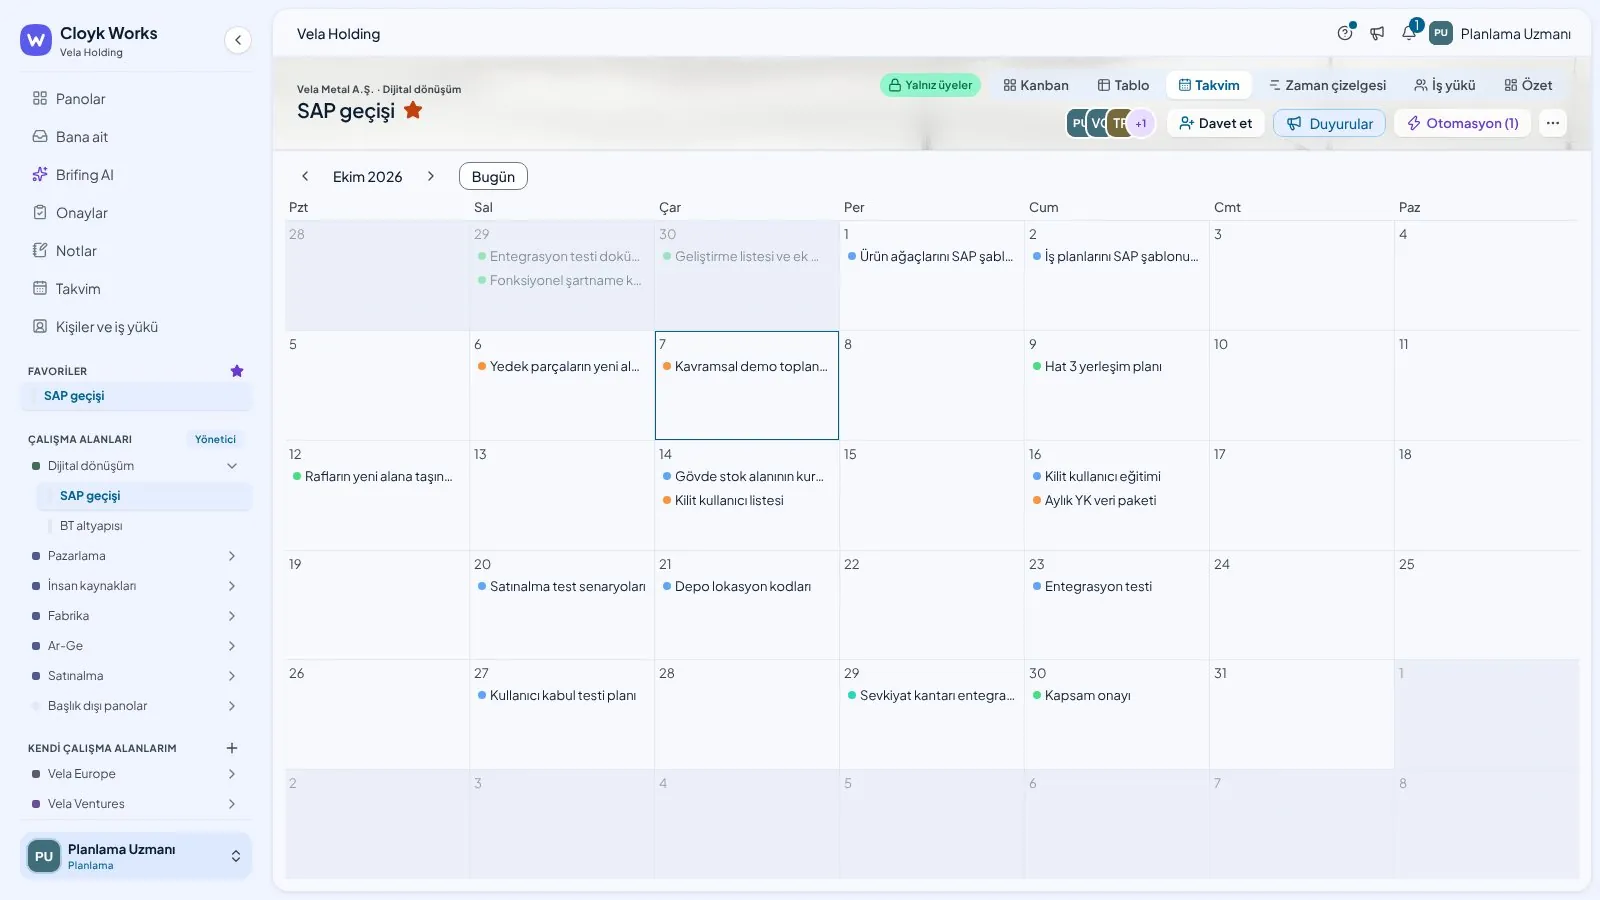Collapse the sidebar with the chevron button
Screen dimensions: 1600x900
point(237,40)
